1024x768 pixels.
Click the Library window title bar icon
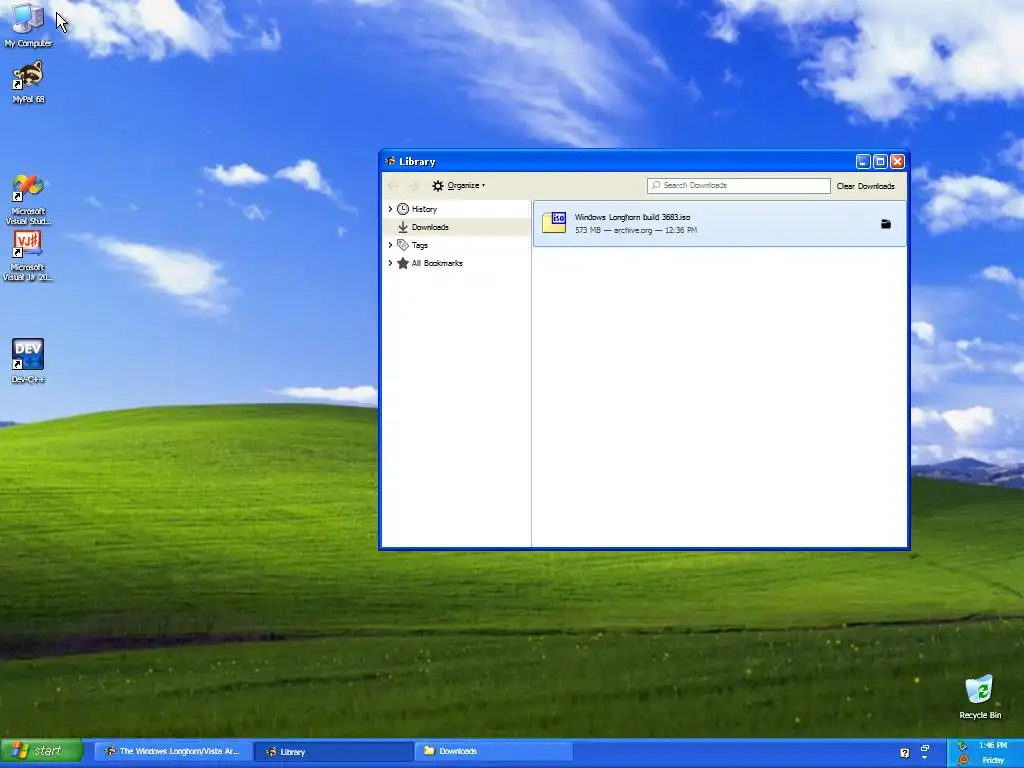pyautogui.click(x=391, y=161)
